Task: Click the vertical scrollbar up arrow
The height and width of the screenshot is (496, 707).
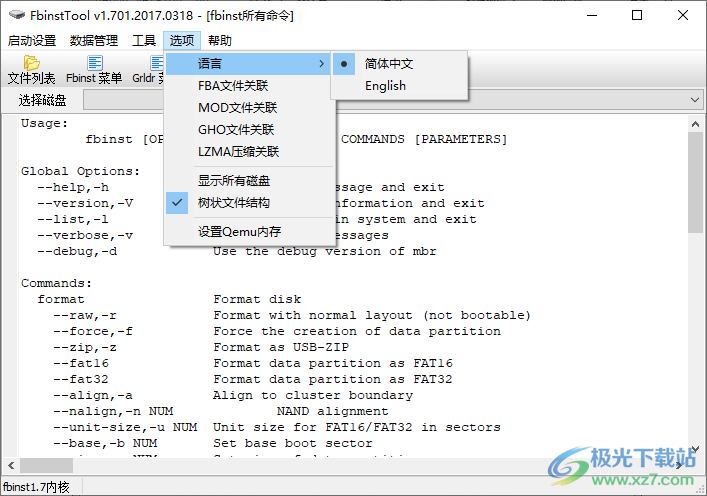Action: pos(695,124)
